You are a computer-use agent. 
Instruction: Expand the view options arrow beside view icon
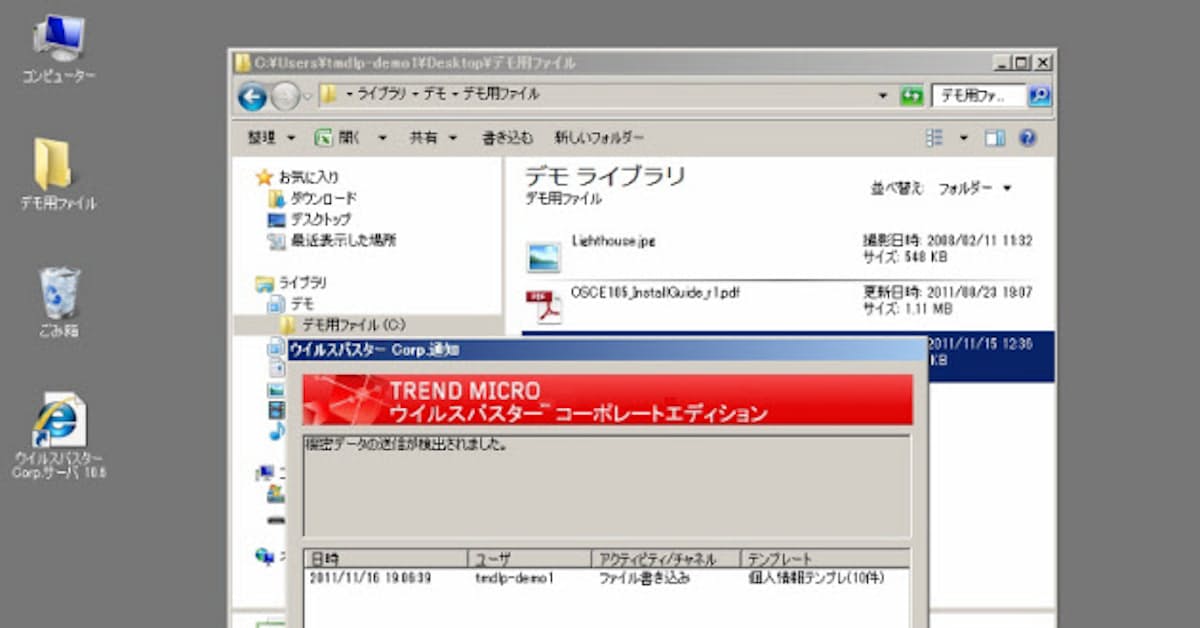pos(964,138)
